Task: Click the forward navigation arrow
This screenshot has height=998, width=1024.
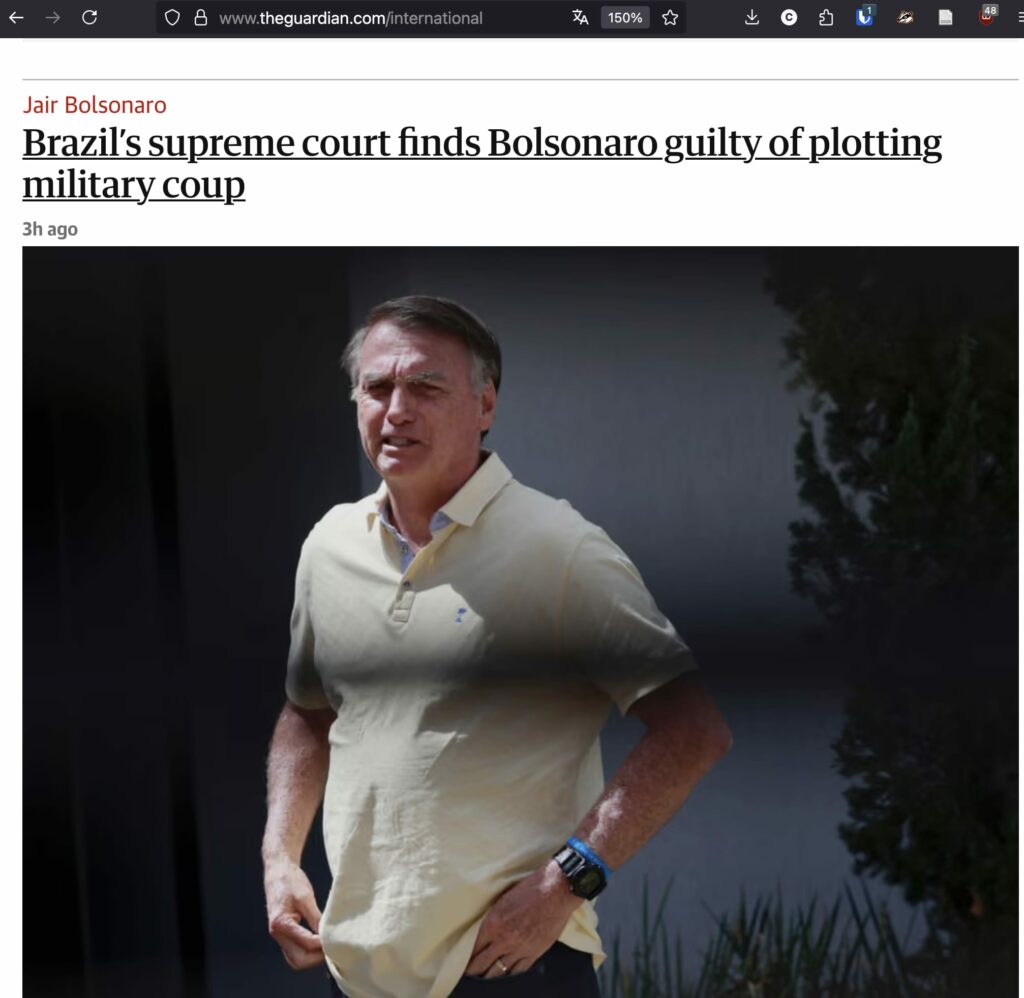Action: pos(53,18)
